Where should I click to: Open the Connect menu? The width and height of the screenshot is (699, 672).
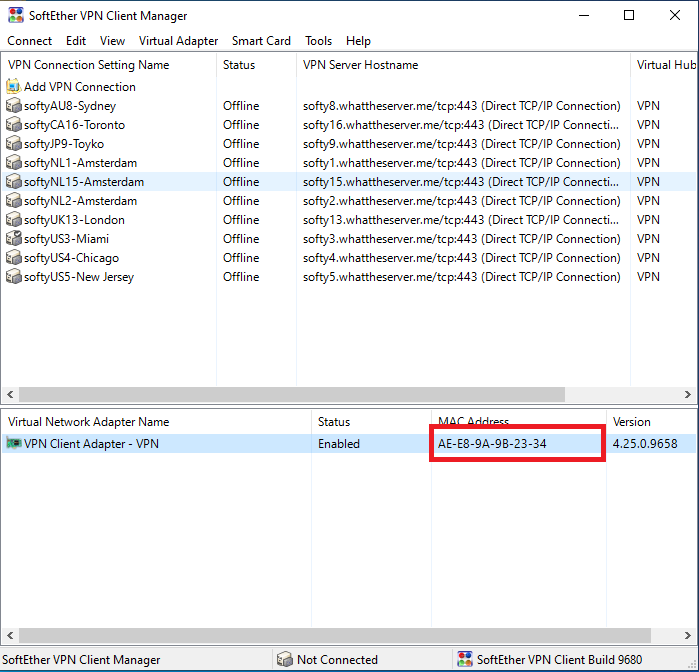point(29,41)
